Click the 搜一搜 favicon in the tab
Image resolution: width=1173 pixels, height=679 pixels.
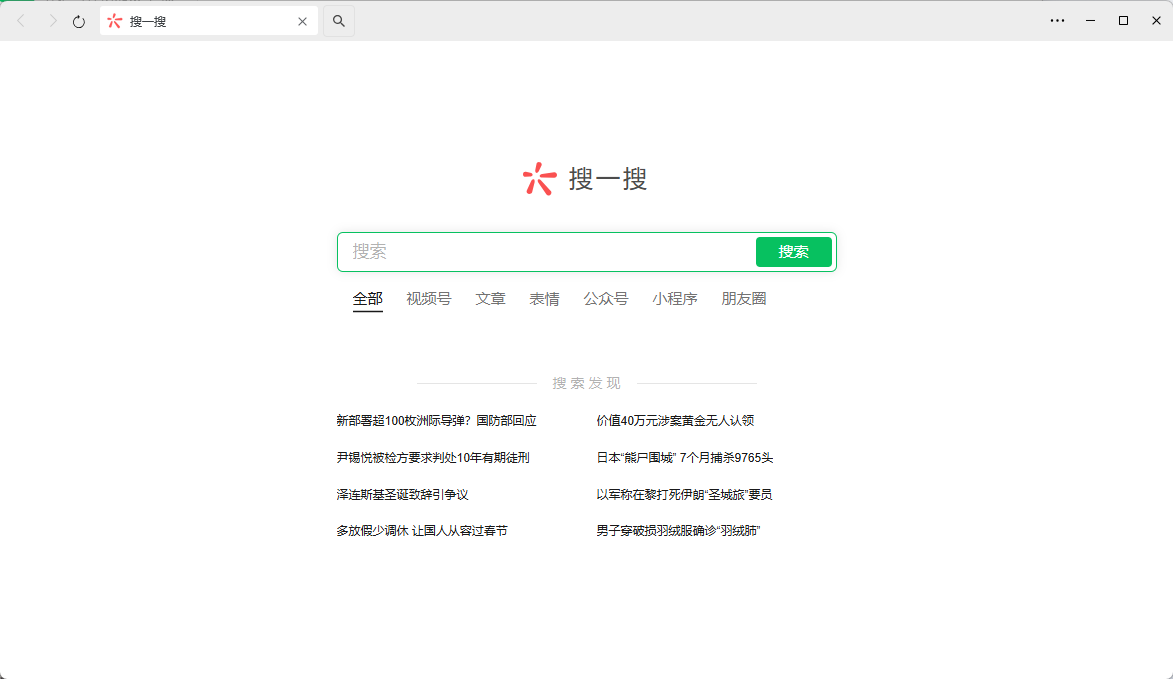114,21
